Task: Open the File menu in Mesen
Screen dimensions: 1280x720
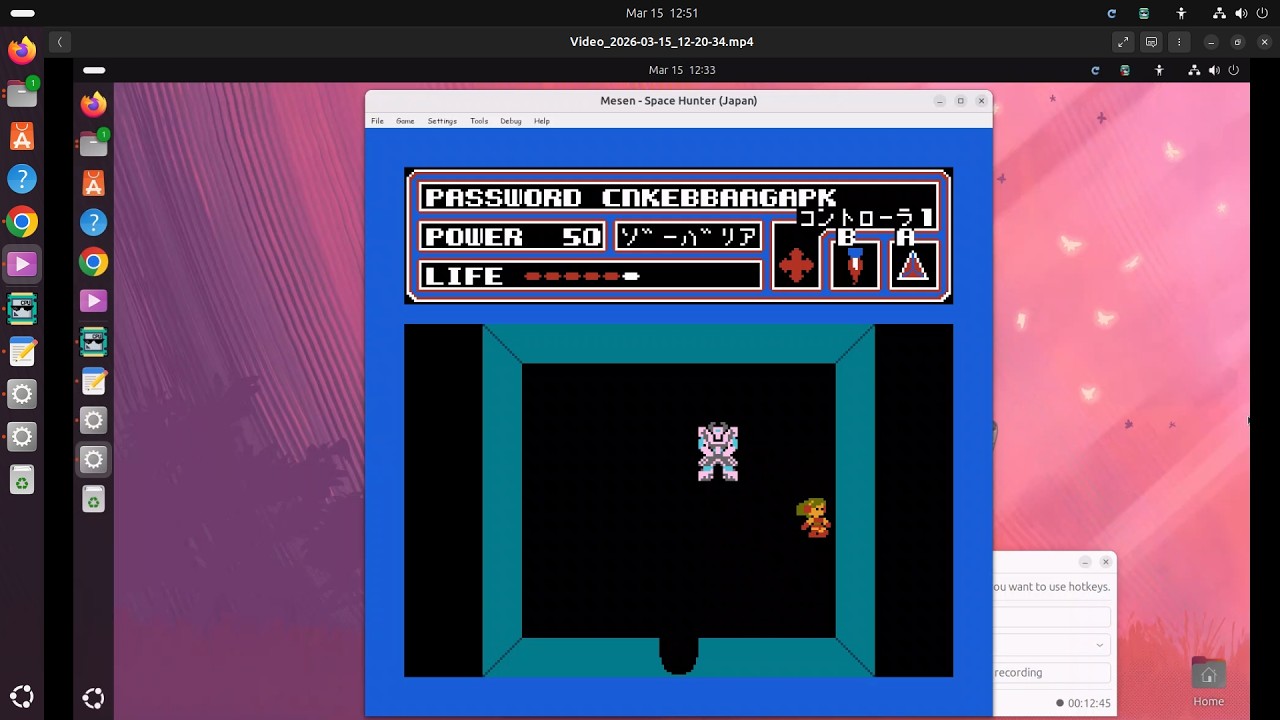Action: 377,121
